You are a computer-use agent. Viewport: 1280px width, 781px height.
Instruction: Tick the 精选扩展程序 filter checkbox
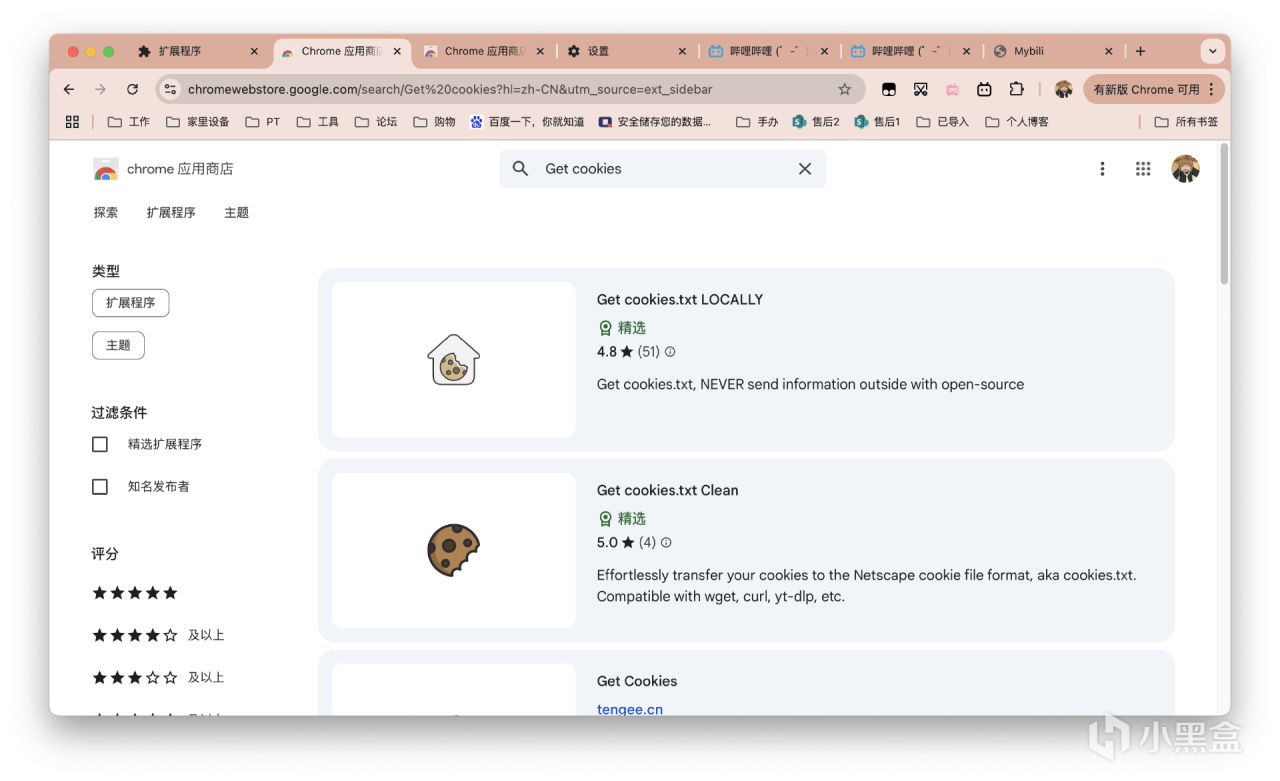(100, 444)
